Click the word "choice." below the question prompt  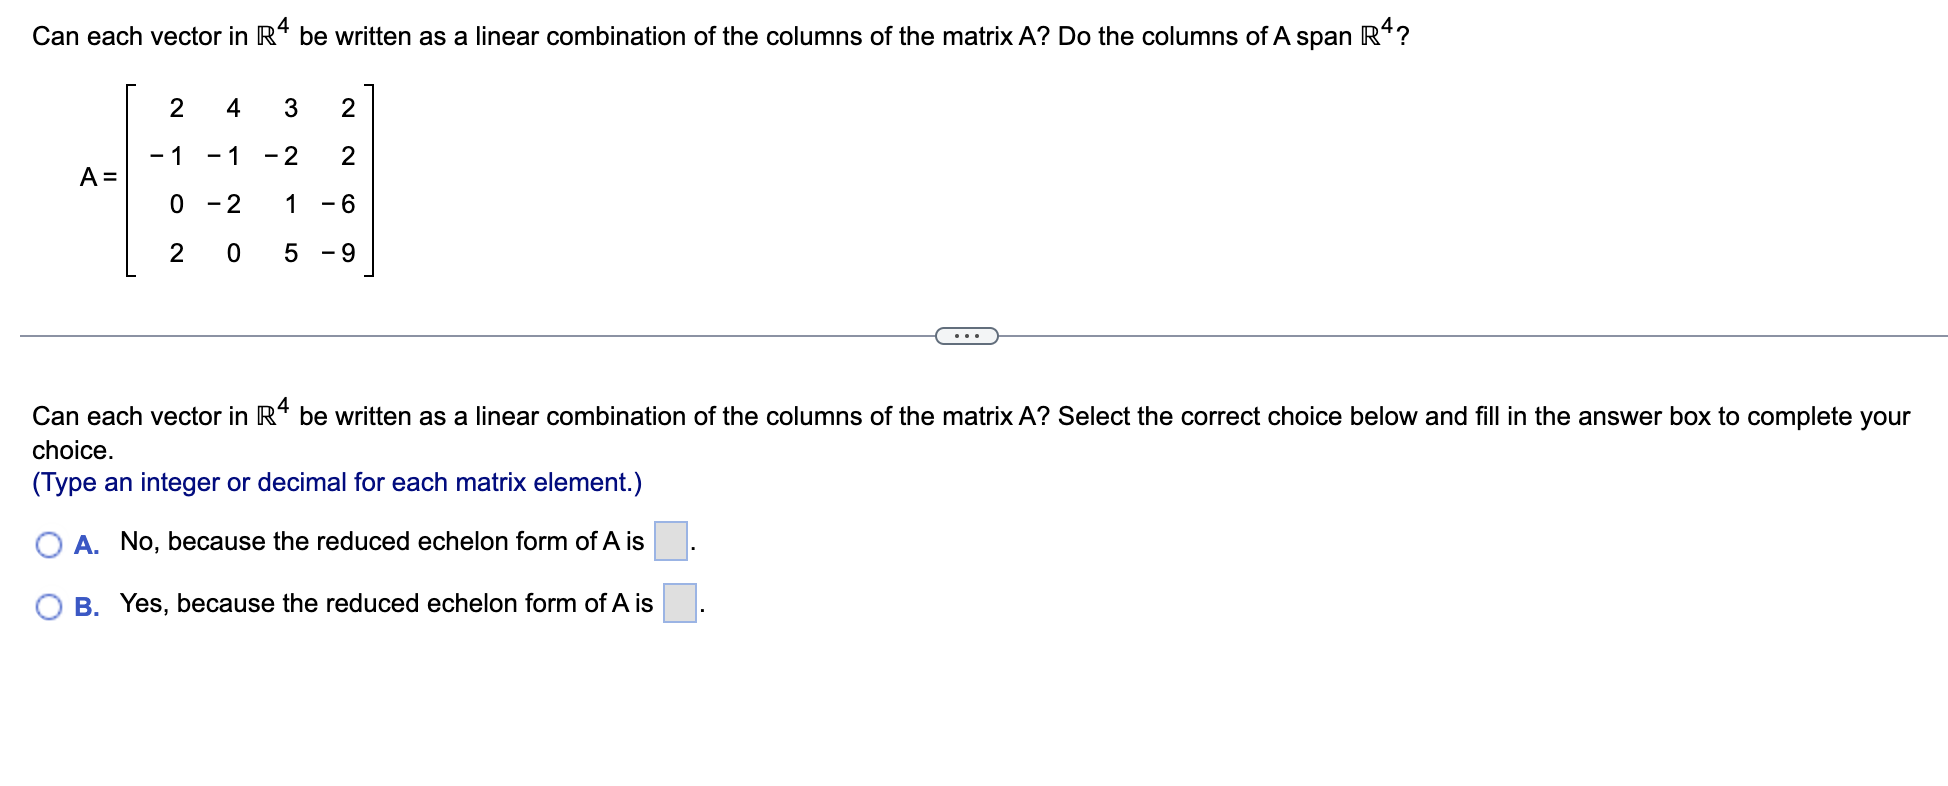72,450
